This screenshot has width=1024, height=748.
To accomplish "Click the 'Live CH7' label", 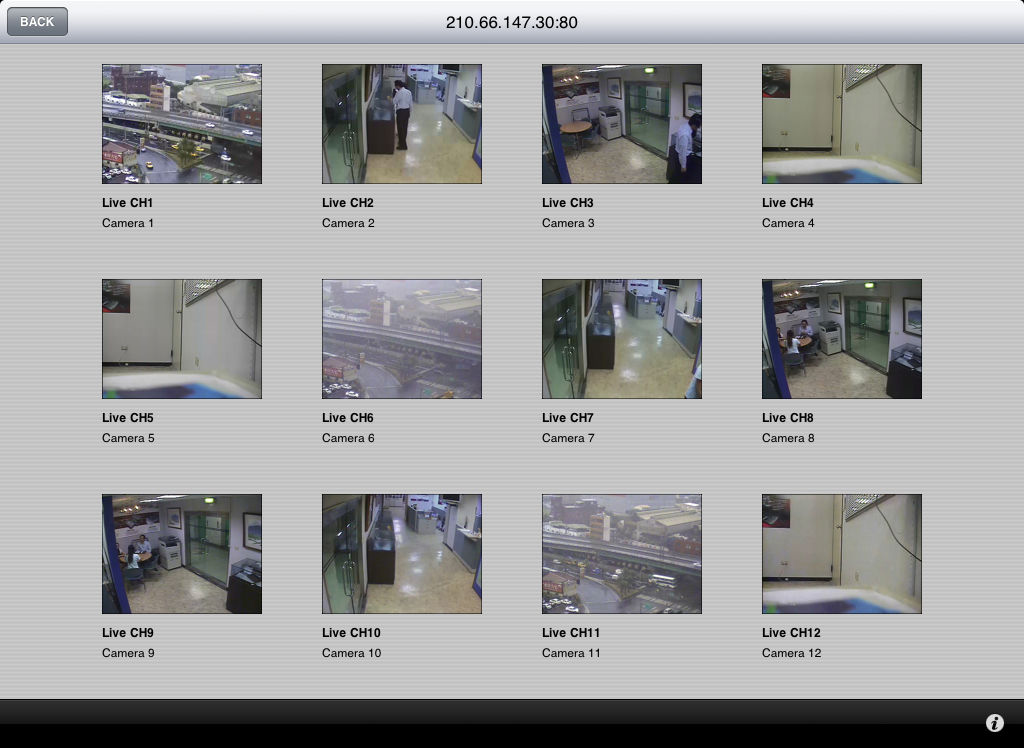I will [x=568, y=417].
